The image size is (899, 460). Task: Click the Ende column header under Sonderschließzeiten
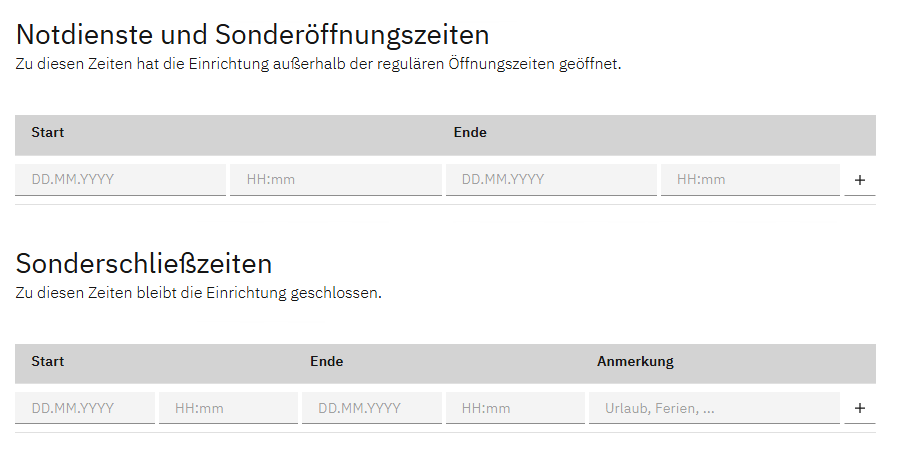point(326,361)
